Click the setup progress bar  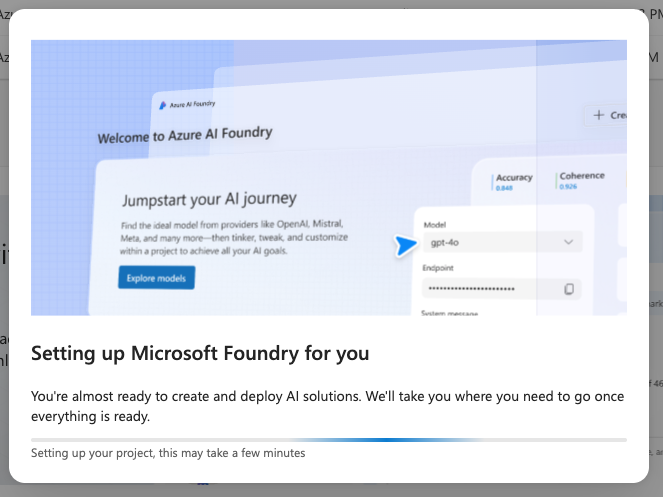[329, 440]
